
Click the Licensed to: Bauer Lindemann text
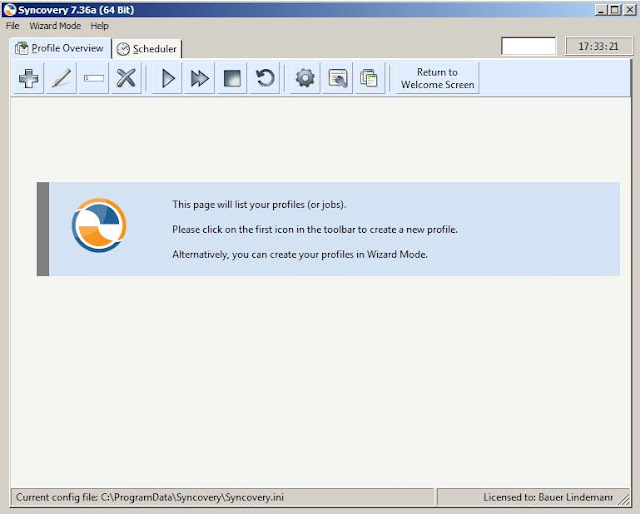pos(548,497)
